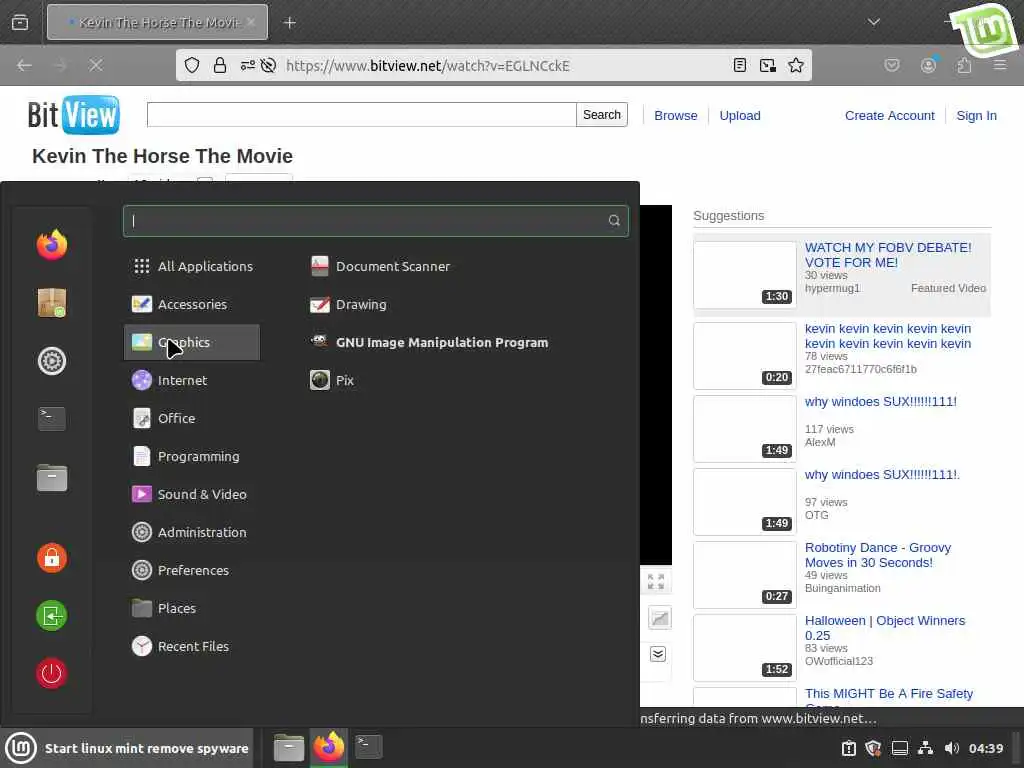
Task: Go back using browser back arrow
Action: [24, 65]
